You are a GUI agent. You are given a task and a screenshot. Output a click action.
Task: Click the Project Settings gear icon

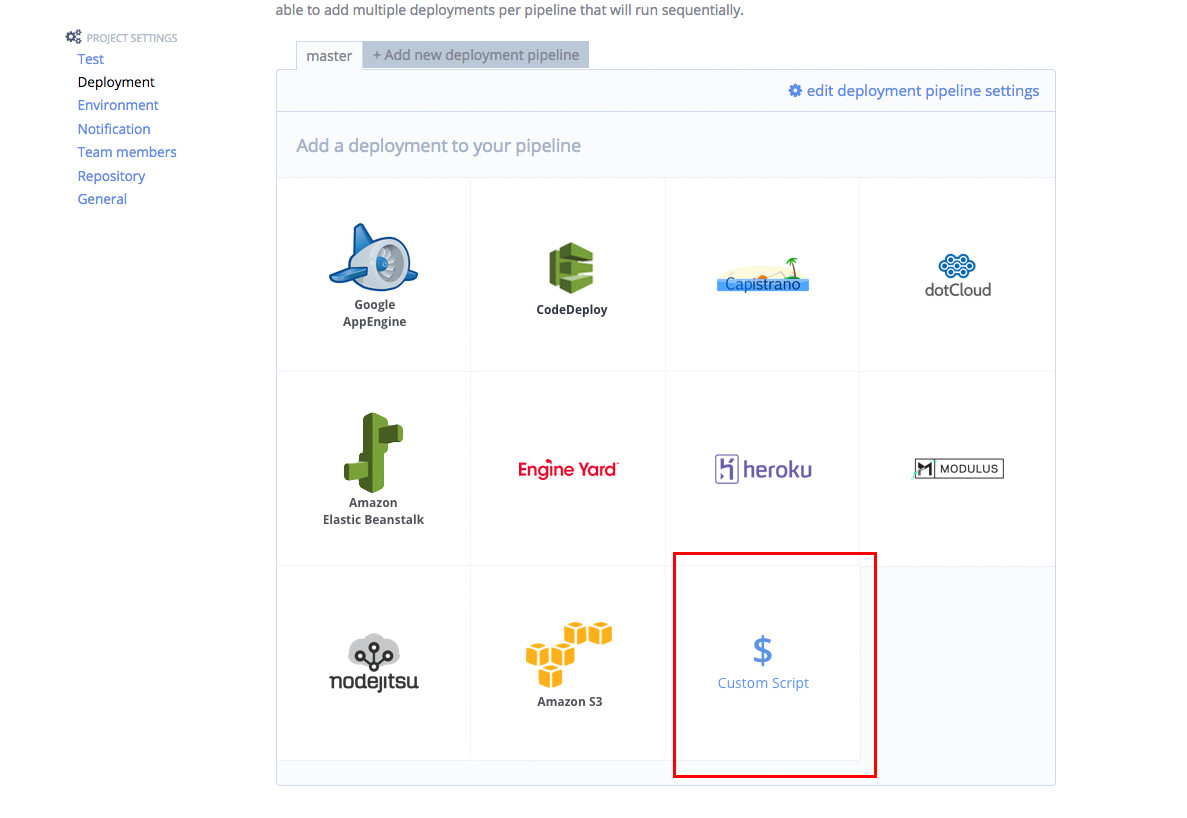coord(72,35)
